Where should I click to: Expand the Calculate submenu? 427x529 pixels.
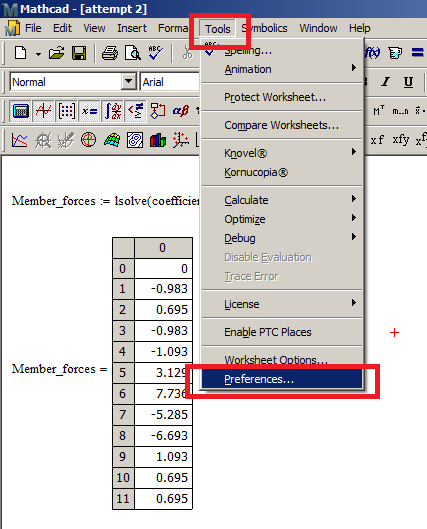pos(282,200)
